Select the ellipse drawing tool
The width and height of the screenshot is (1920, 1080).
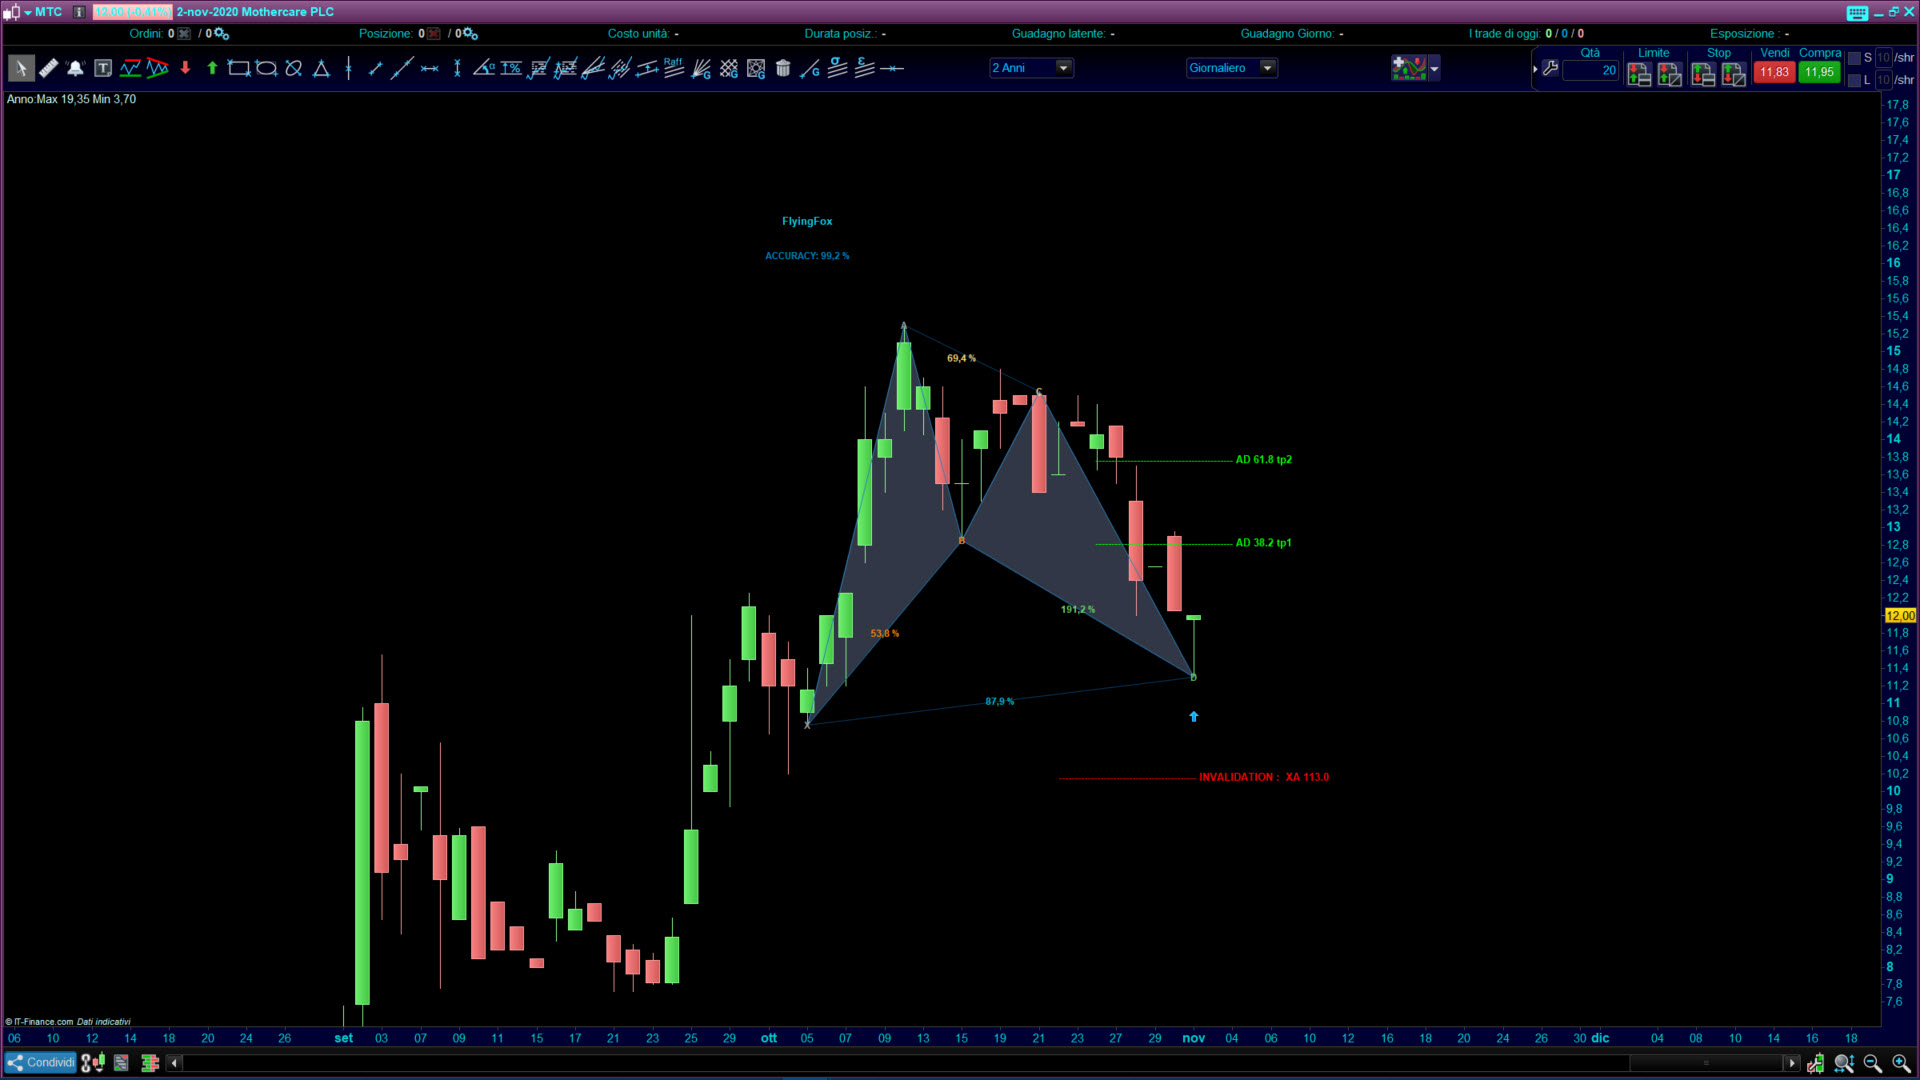click(x=266, y=68)
